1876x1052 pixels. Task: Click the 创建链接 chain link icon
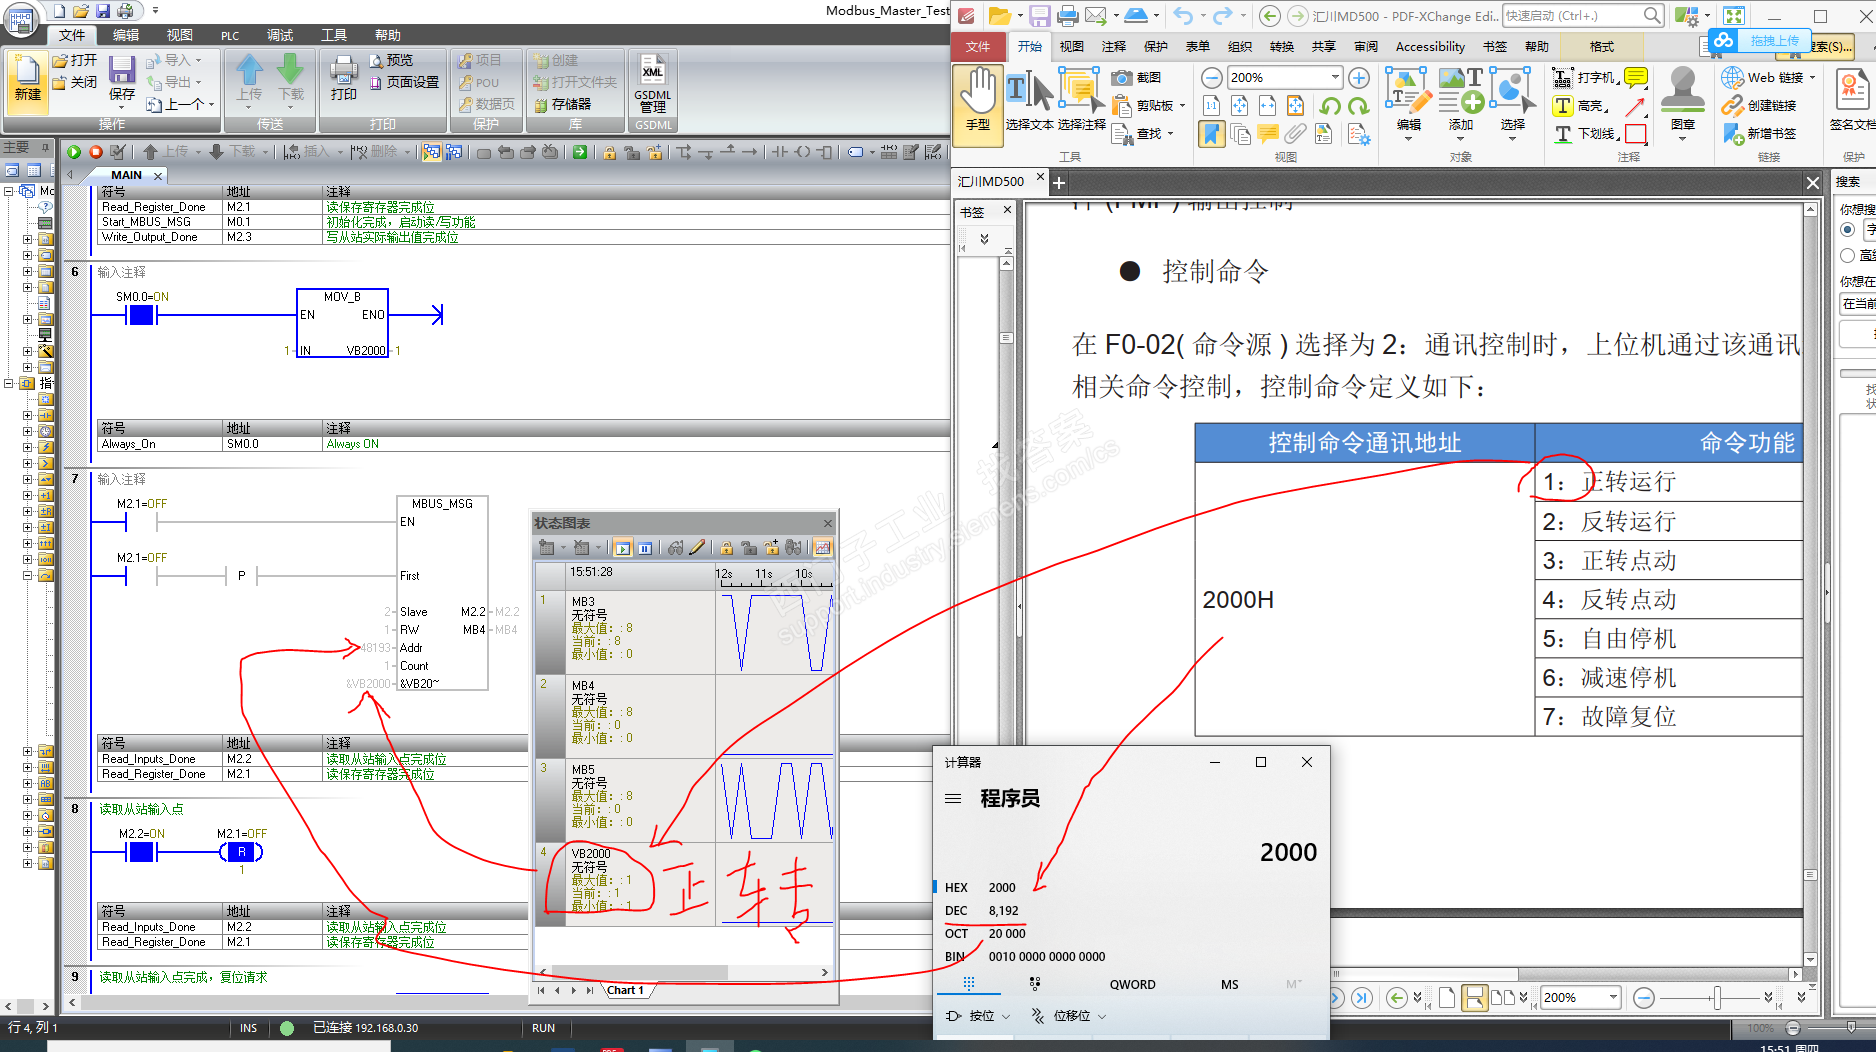click(x=1733, y=105)
